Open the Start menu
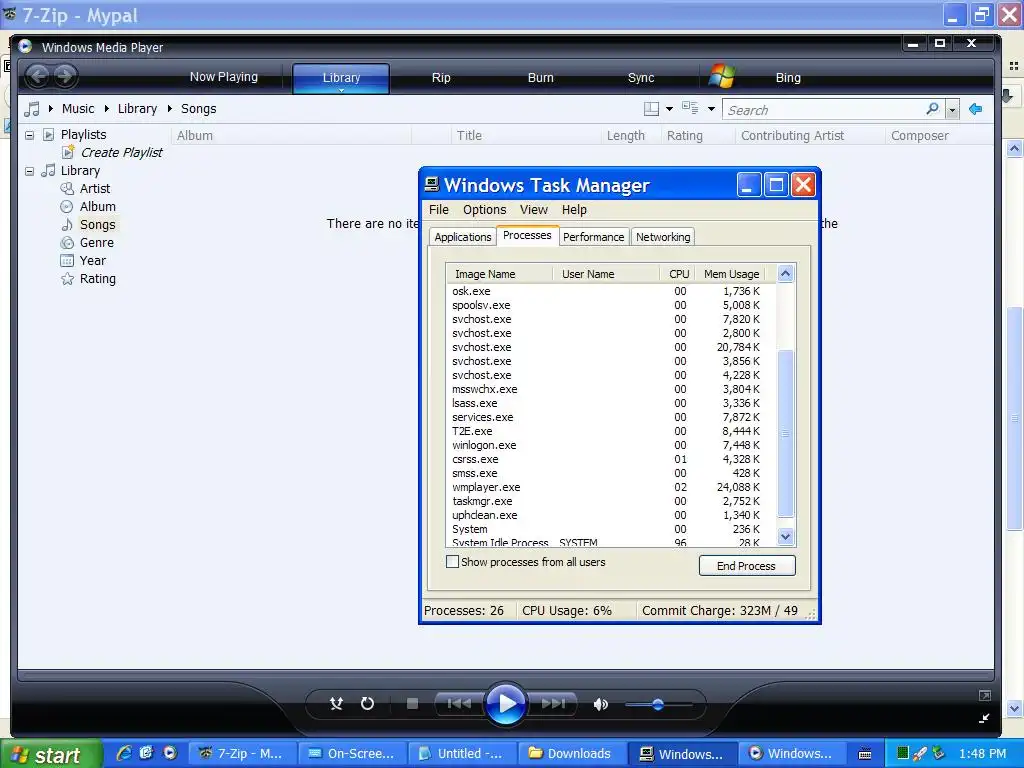 [51, 755]
